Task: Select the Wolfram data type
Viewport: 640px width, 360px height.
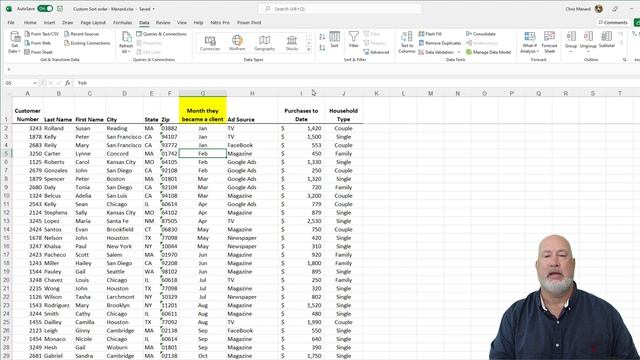Action: (x=237, y=43)
